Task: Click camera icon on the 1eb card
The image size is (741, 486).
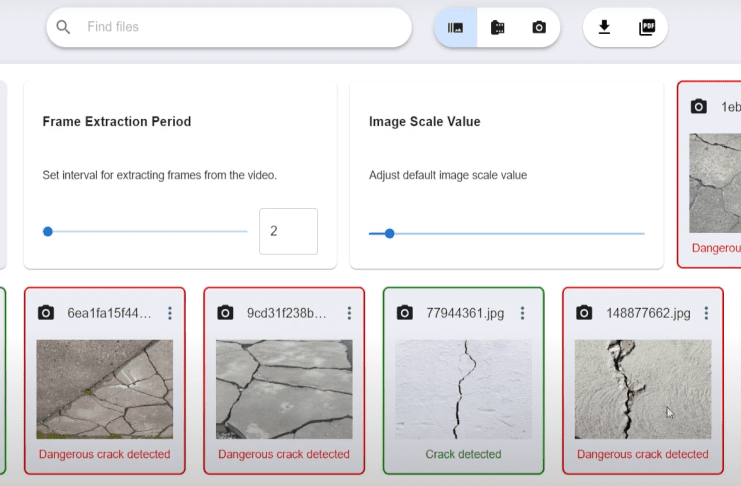Action: point(699,107)
